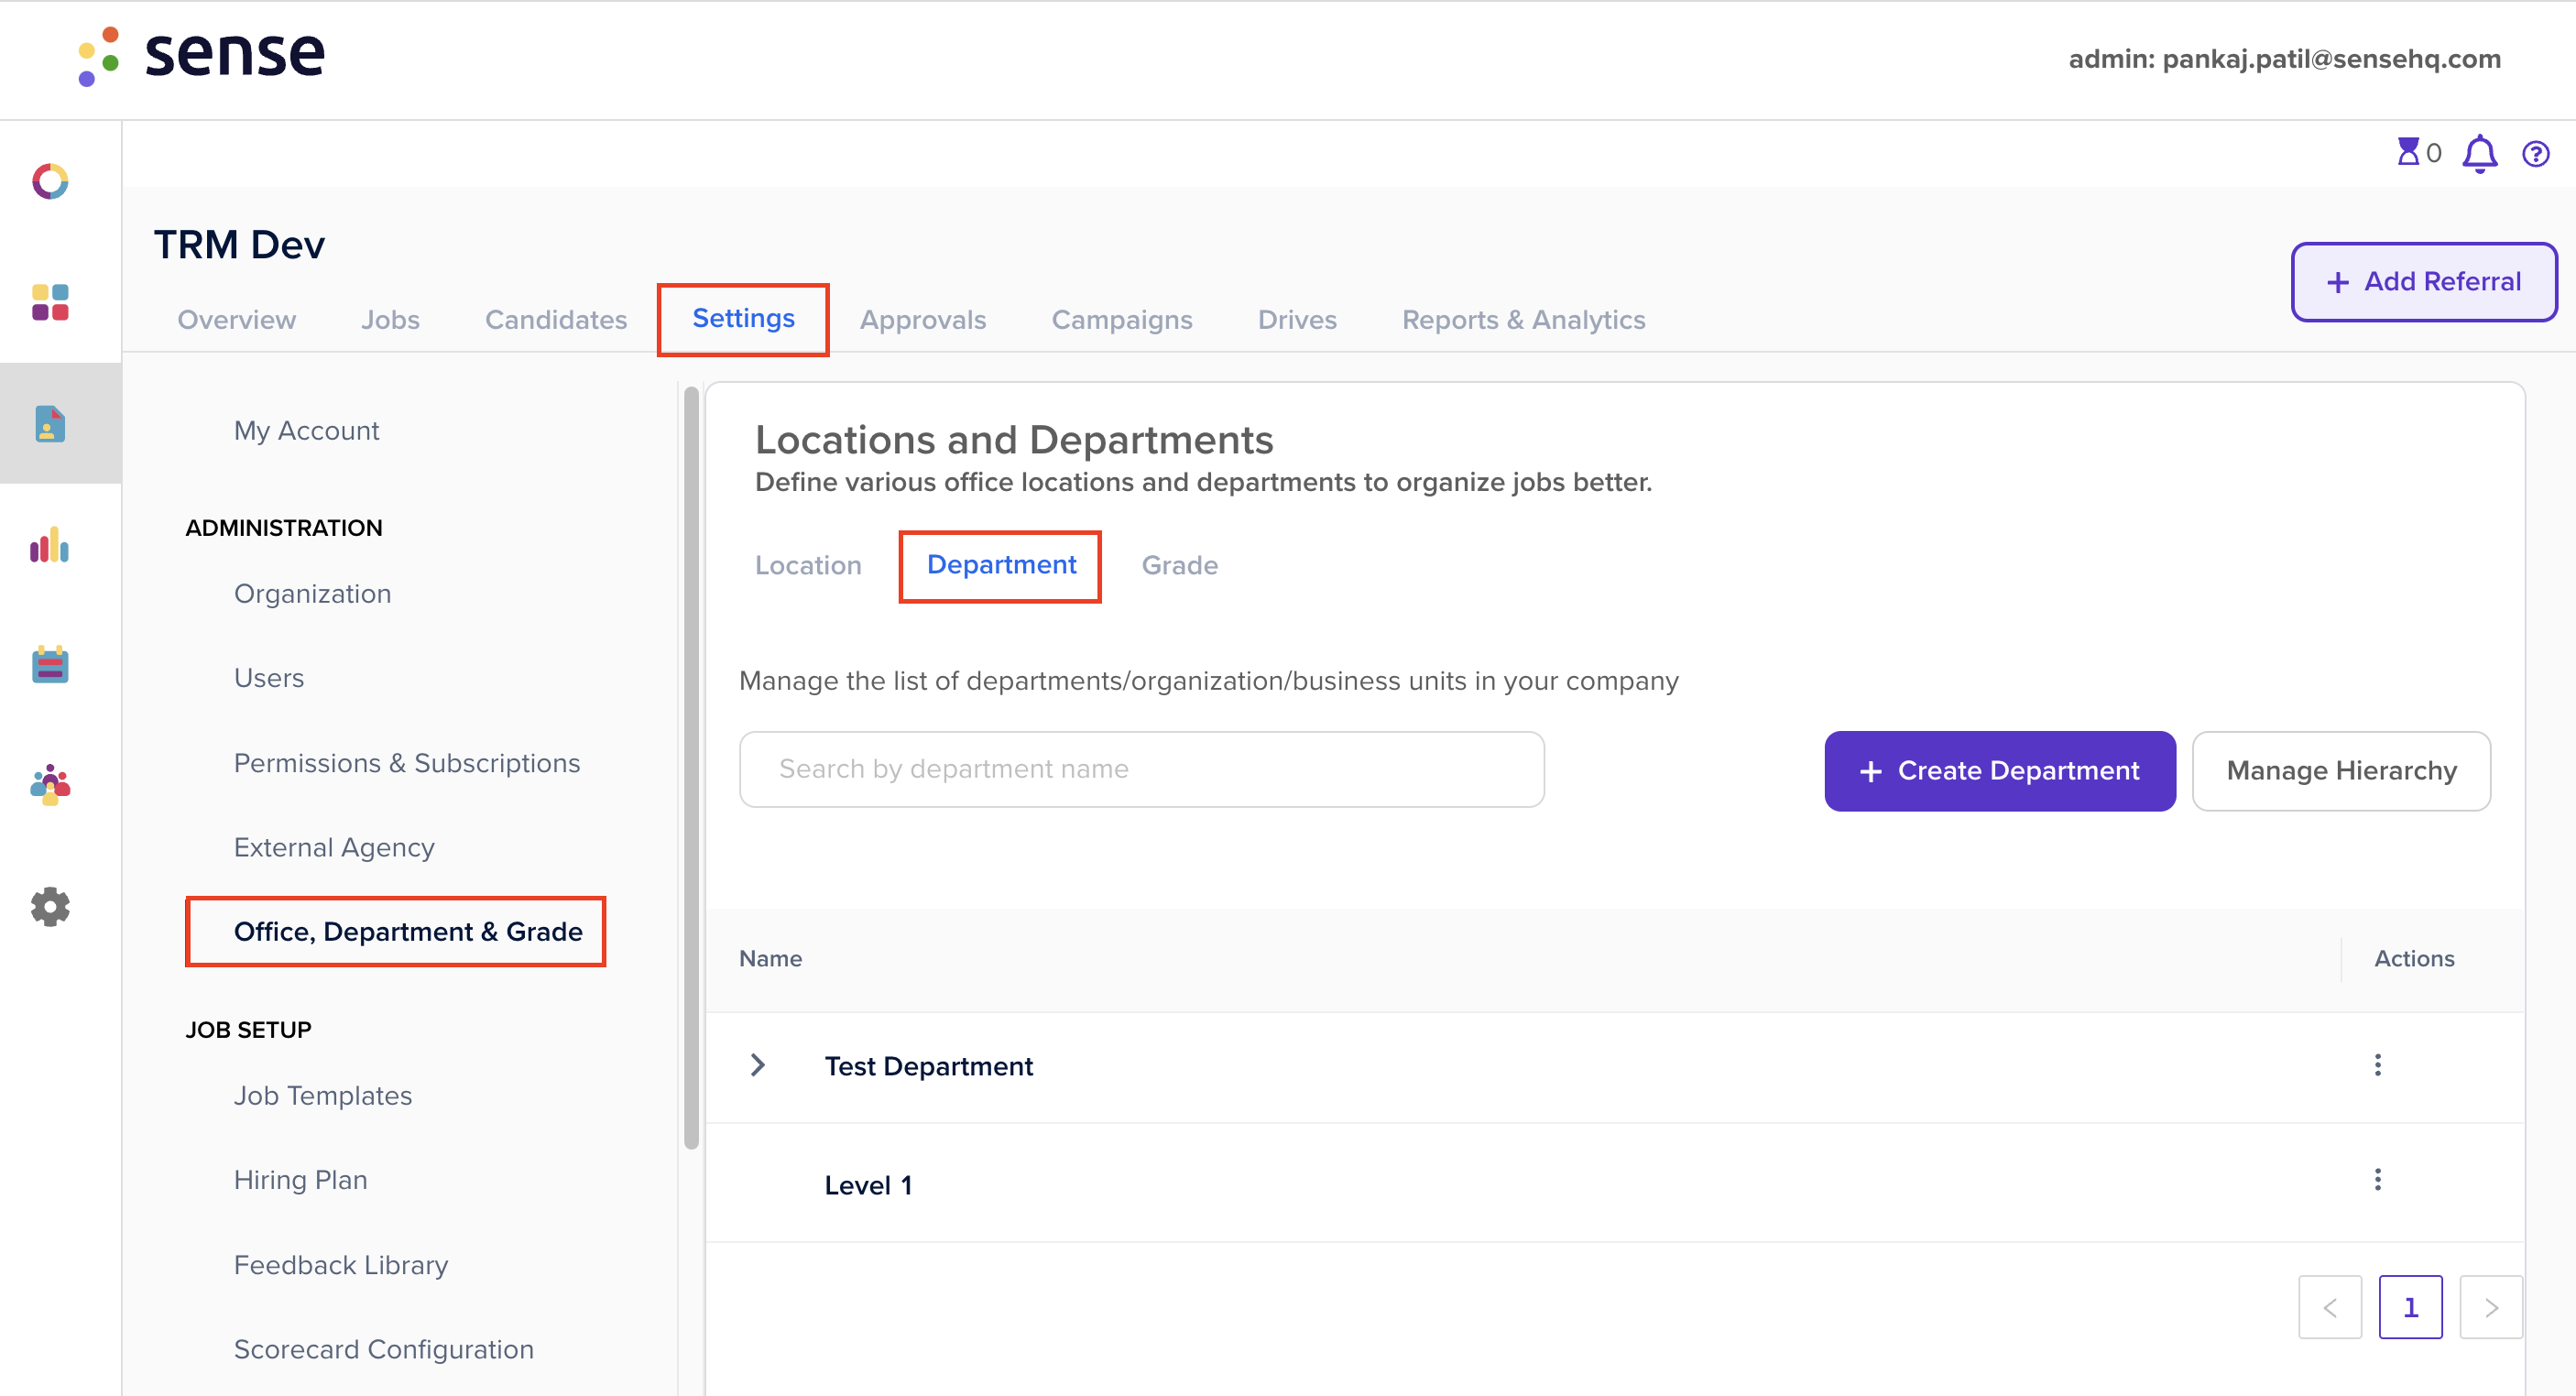This screenshot has height=1396, width=2576.
Task: Open Users settings
Action: click(x=269, y=678)
